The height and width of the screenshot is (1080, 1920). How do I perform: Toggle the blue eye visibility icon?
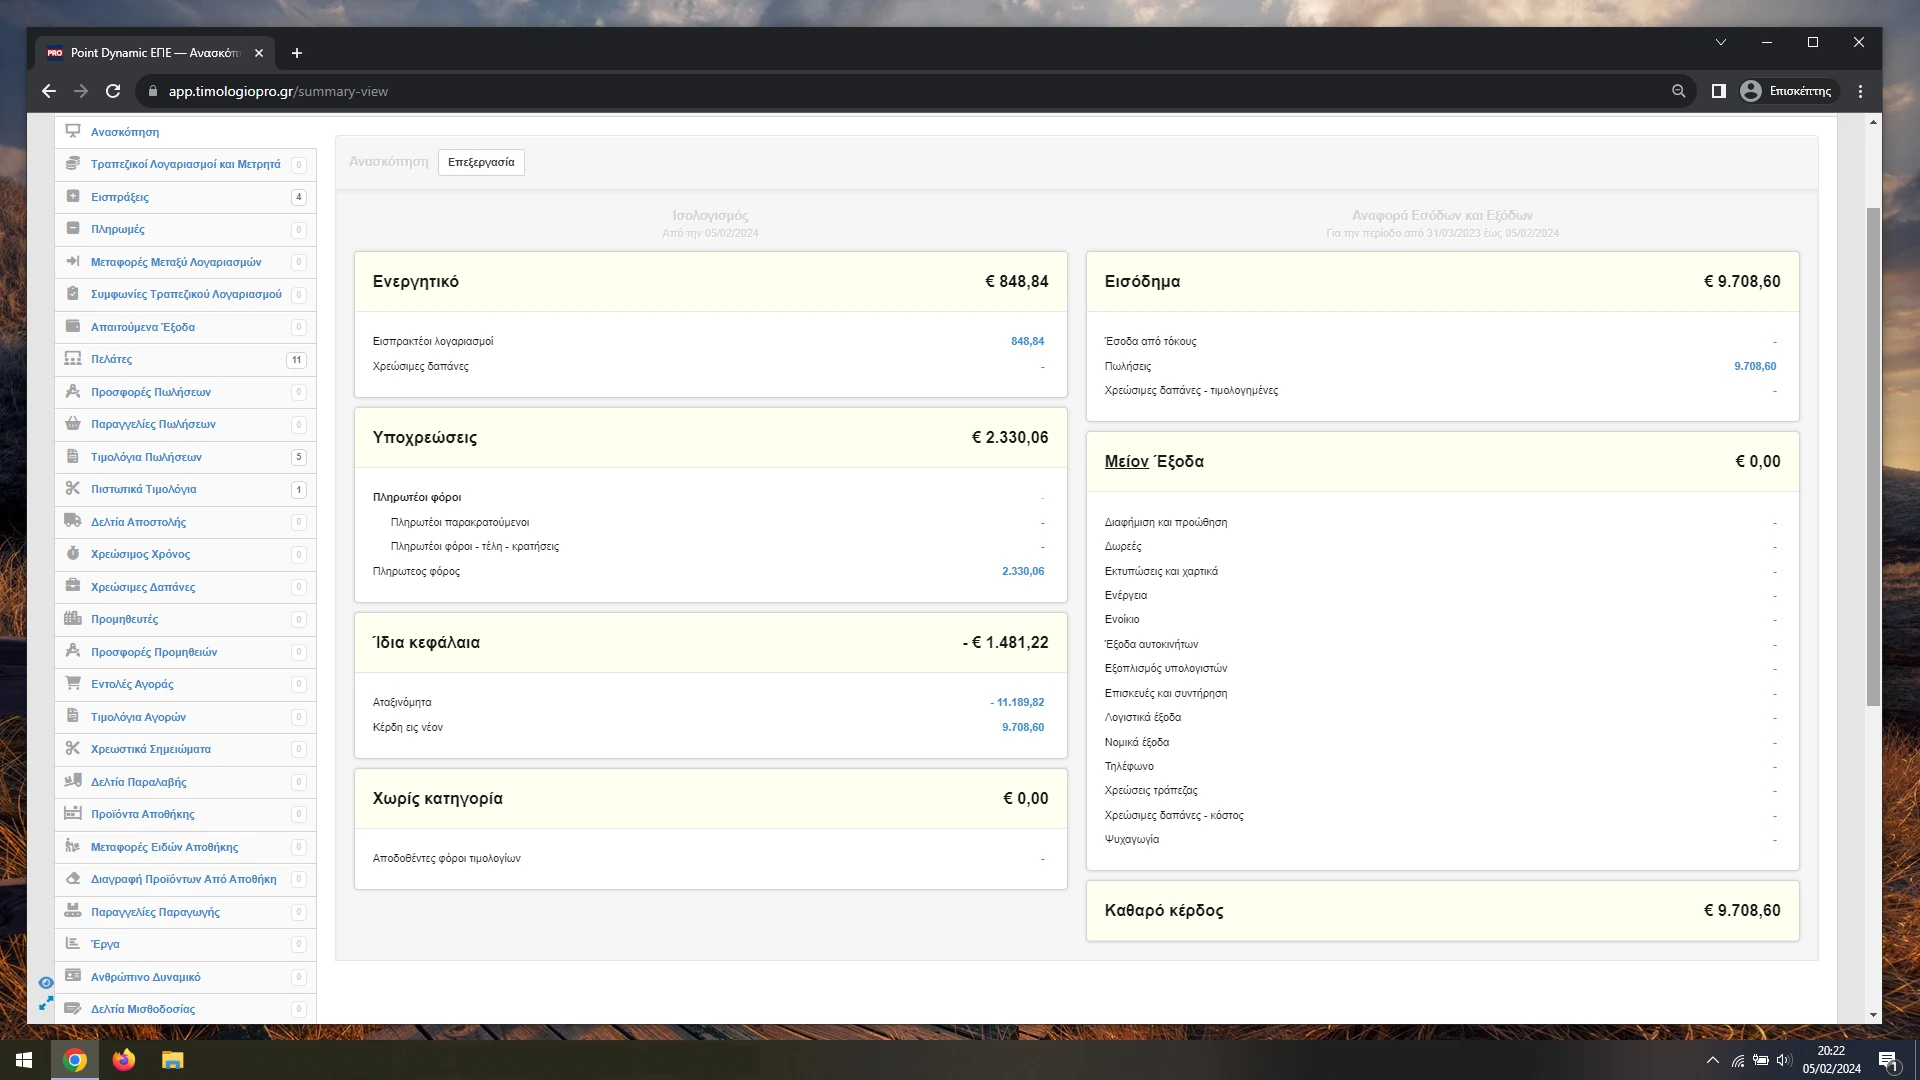(46, 983)
